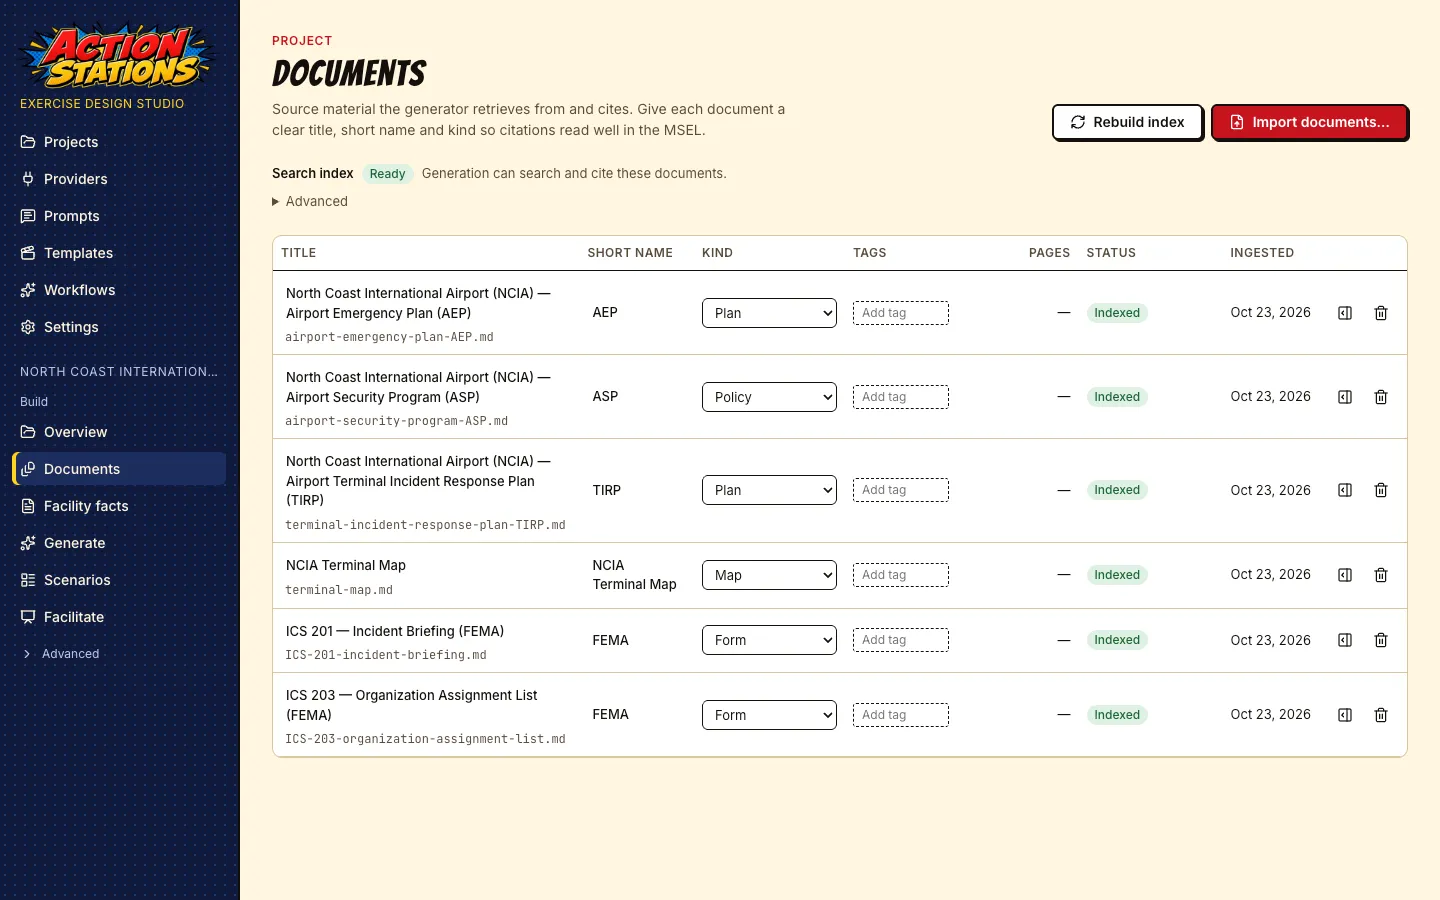Navigate to Templates
This screenshot has height=900, width=1440.
point(119,253)
